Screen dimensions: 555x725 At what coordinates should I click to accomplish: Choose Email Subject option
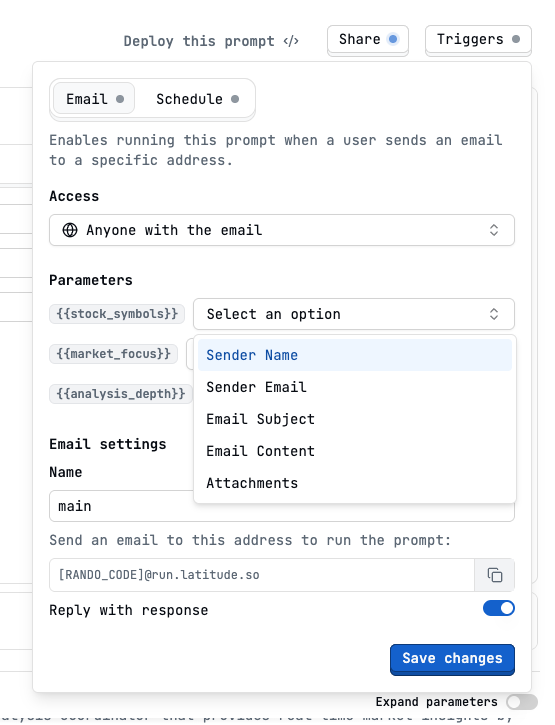click(x=355, y=419)
